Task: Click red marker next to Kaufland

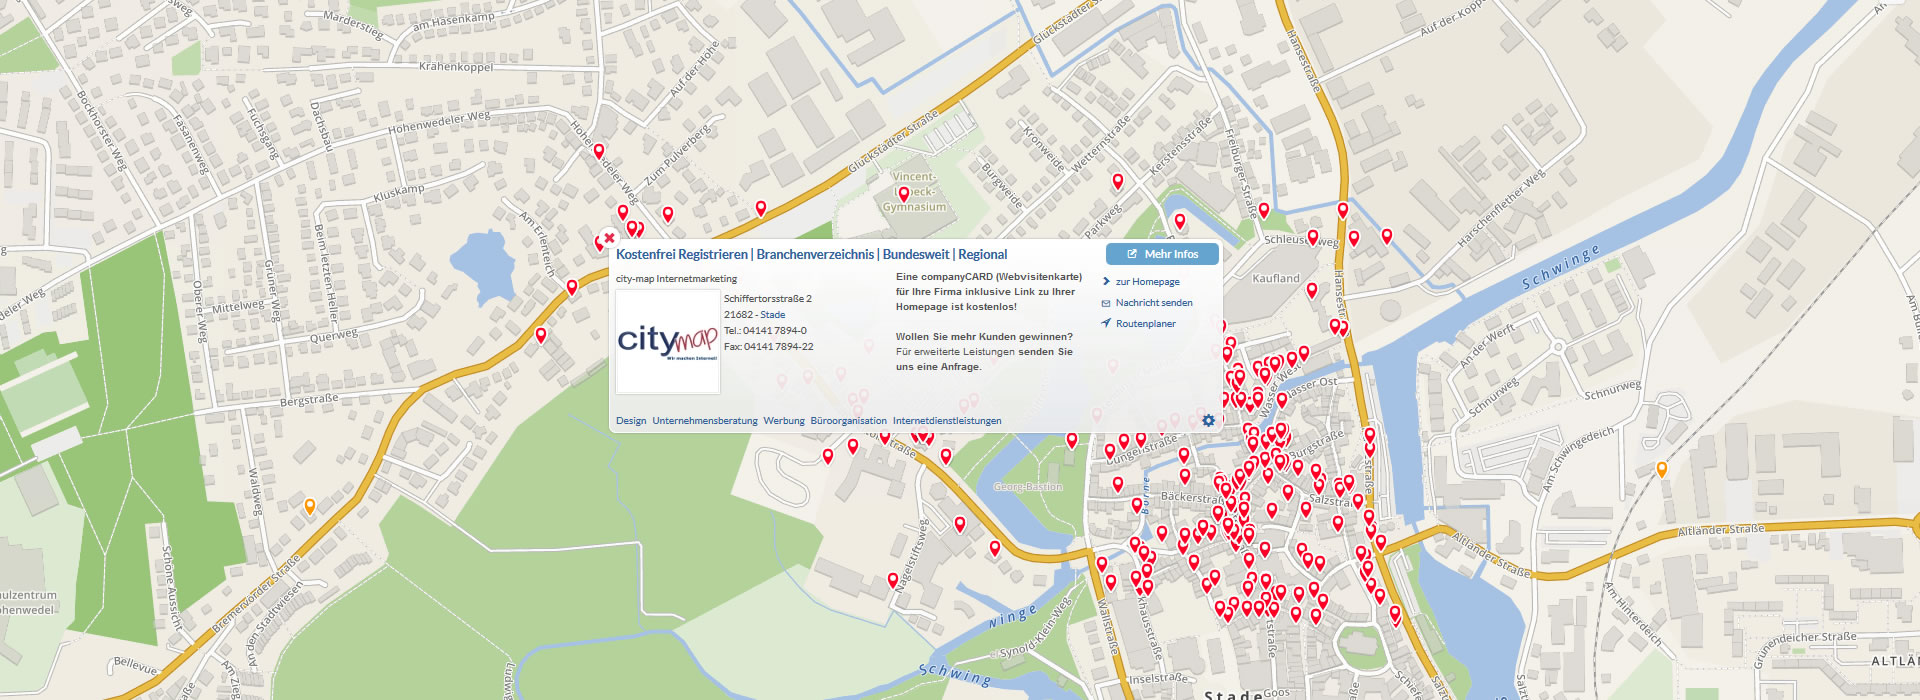Action: [1312, 290]
